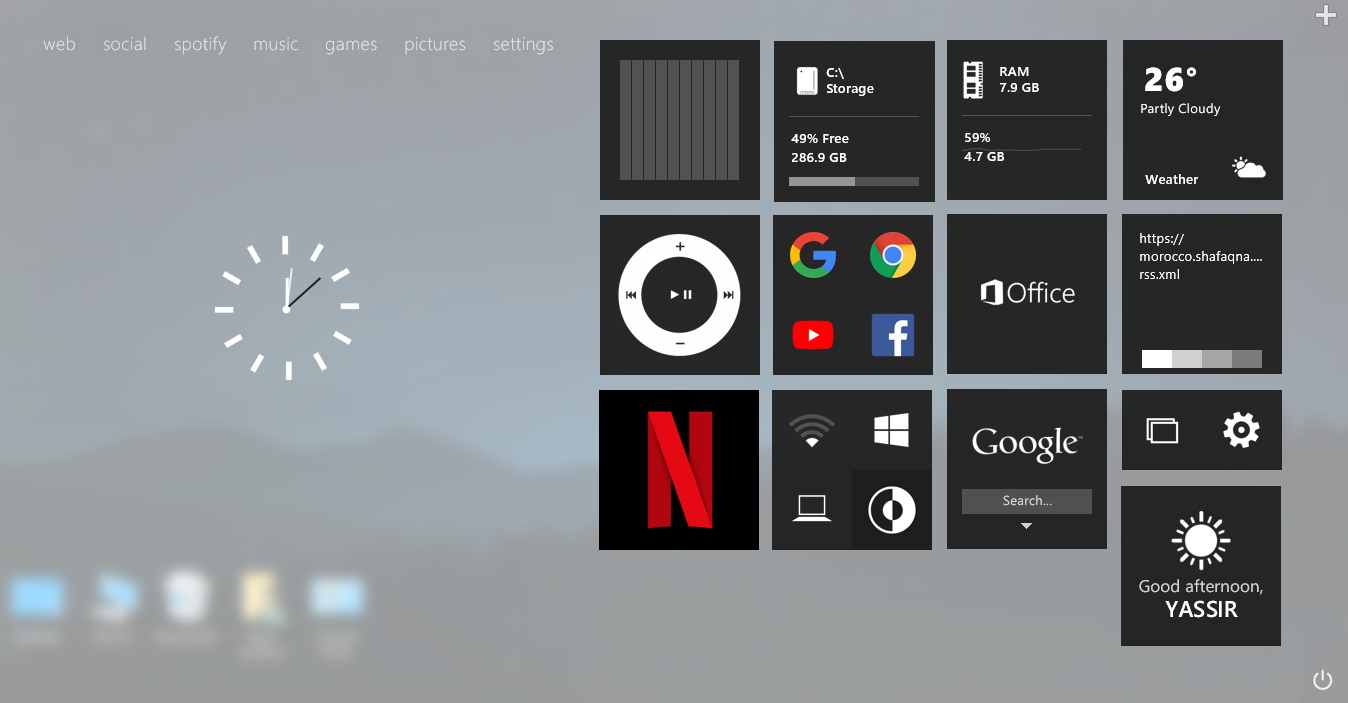Open the pictures menu

tap(435, 44)
